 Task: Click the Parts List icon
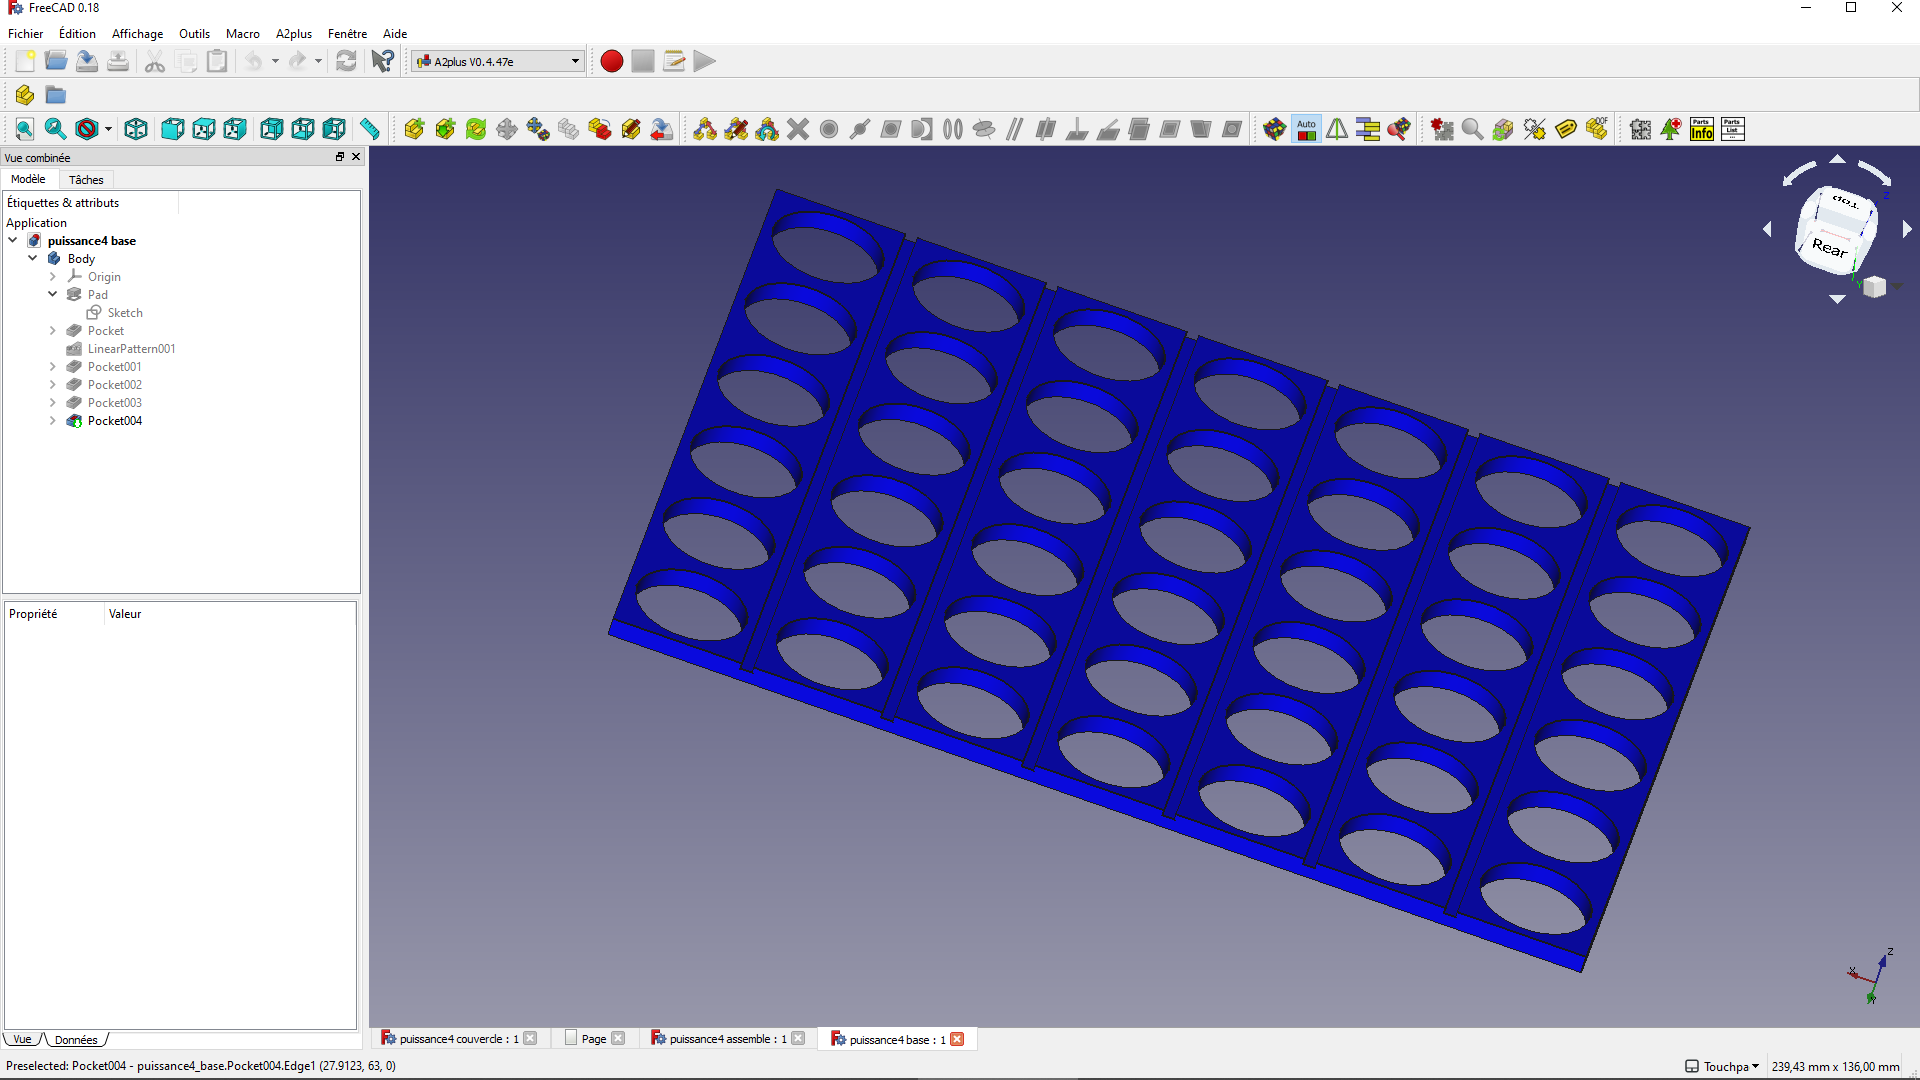(x=1733, y=129)
